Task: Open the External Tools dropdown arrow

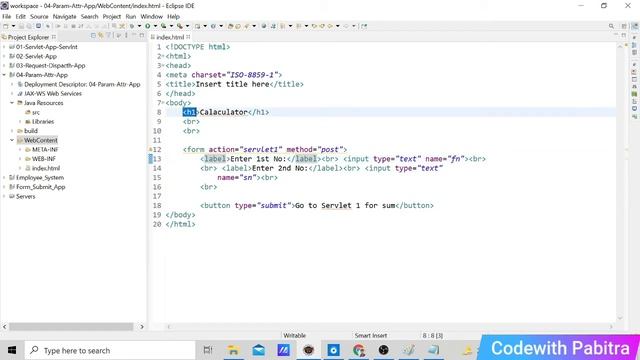Action: pos(187,26)
